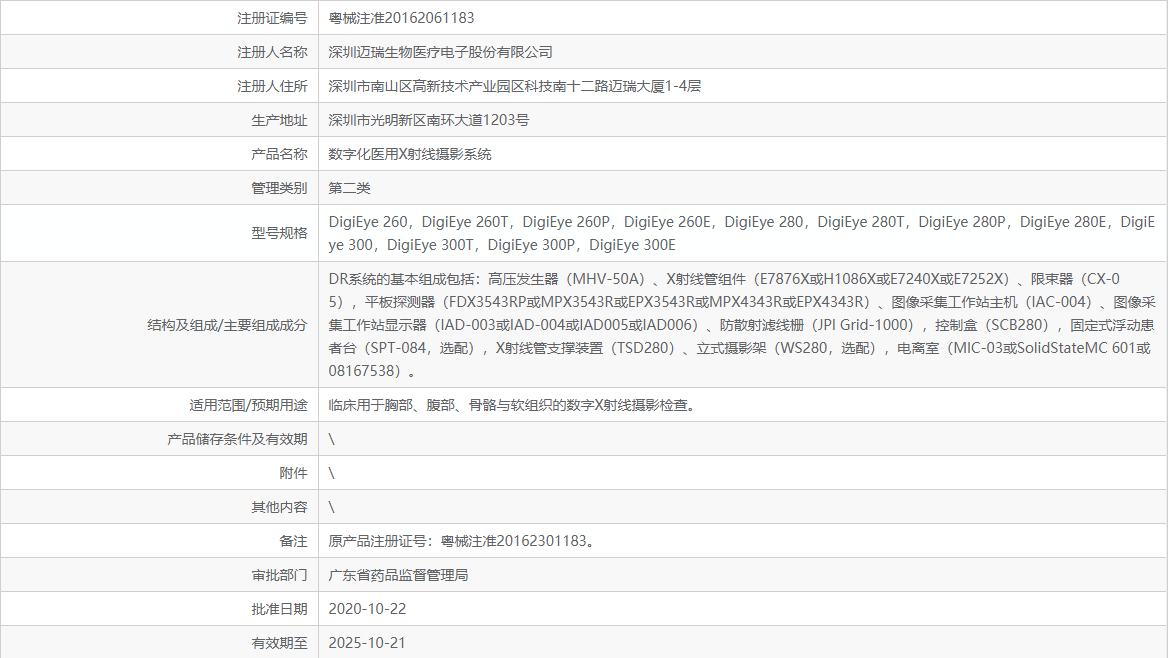Click the 注册人名称 label
Viewport: 1168px width, 658px height.
(x=272, y=52)
